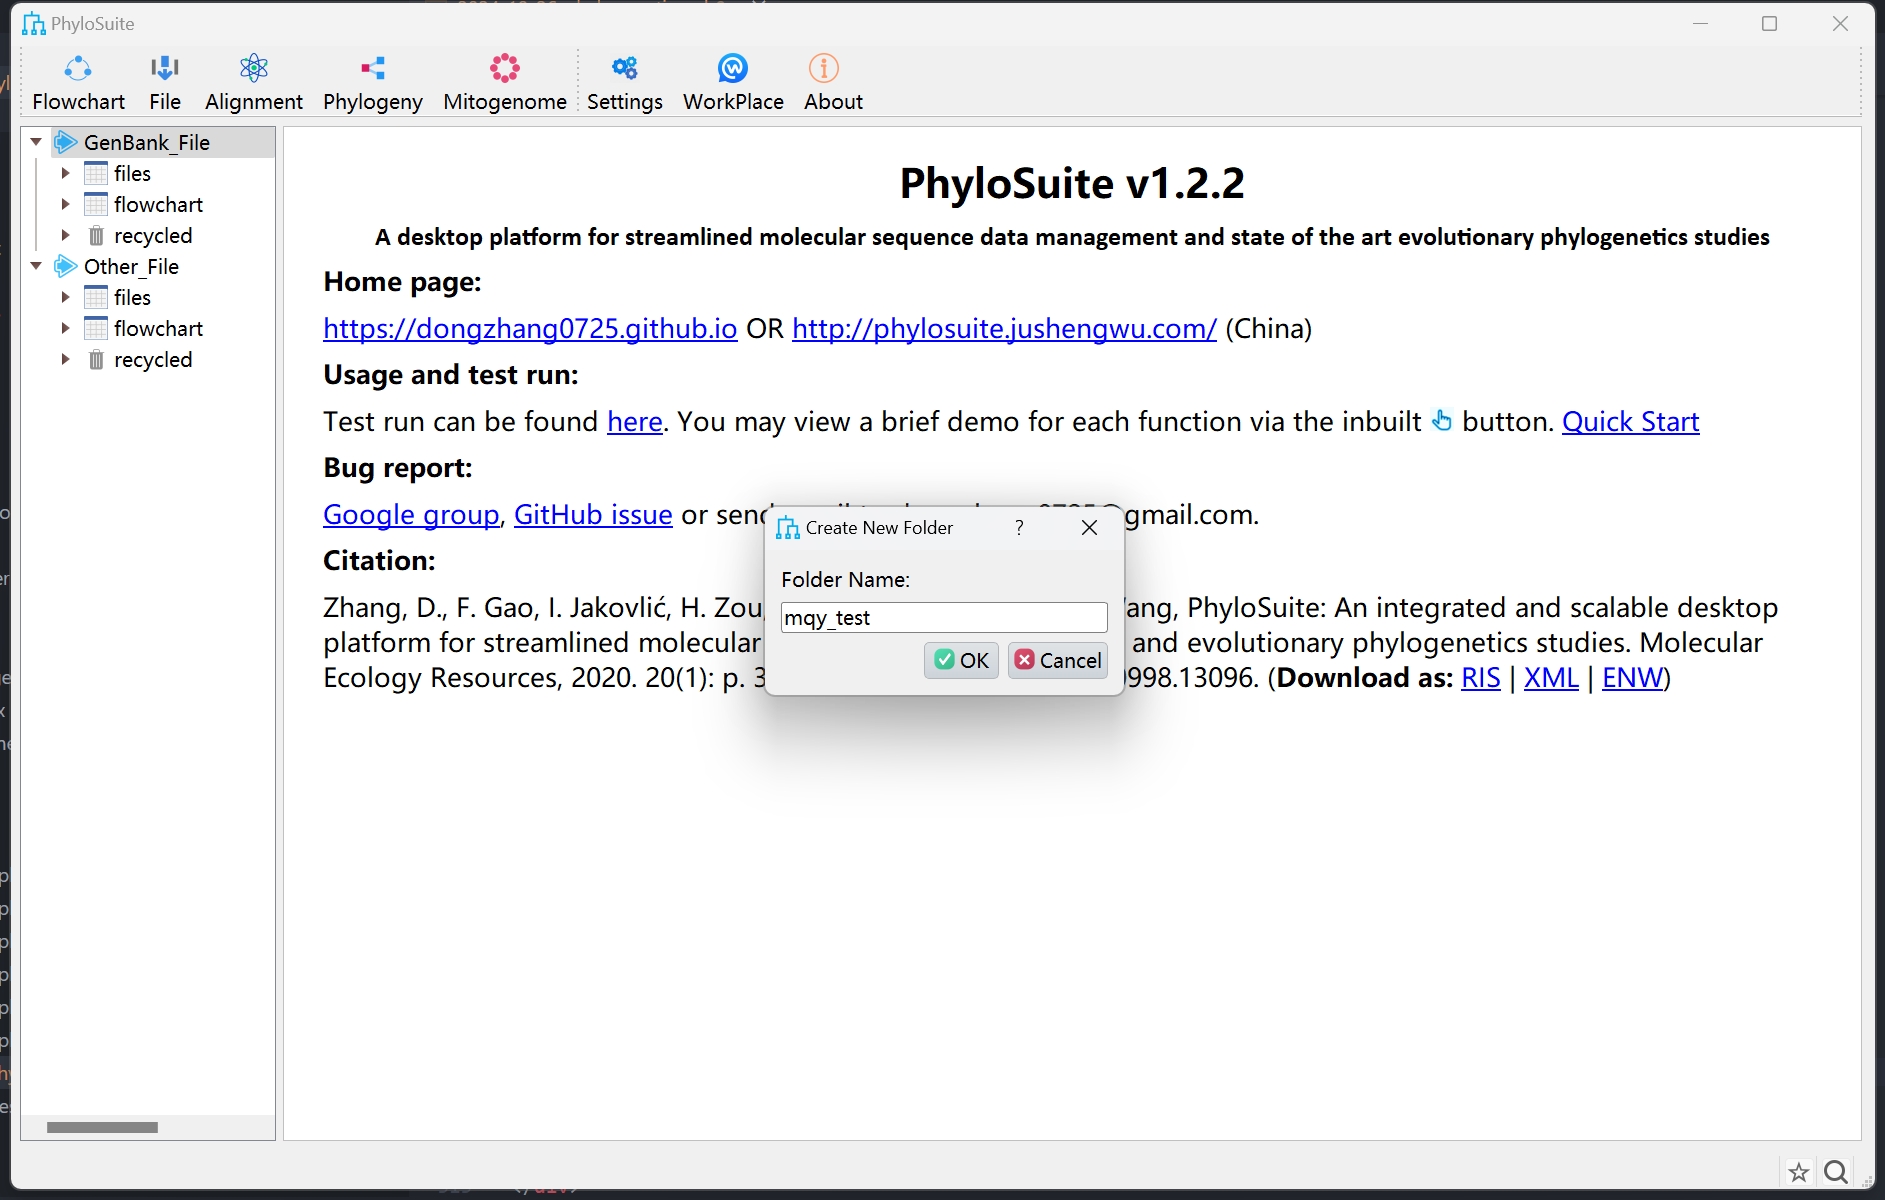Screen dimensions: 1885x1200
Task: Select the Mitogenome toolbar icon
Action: pyautogui.click(x=505, y=69)
